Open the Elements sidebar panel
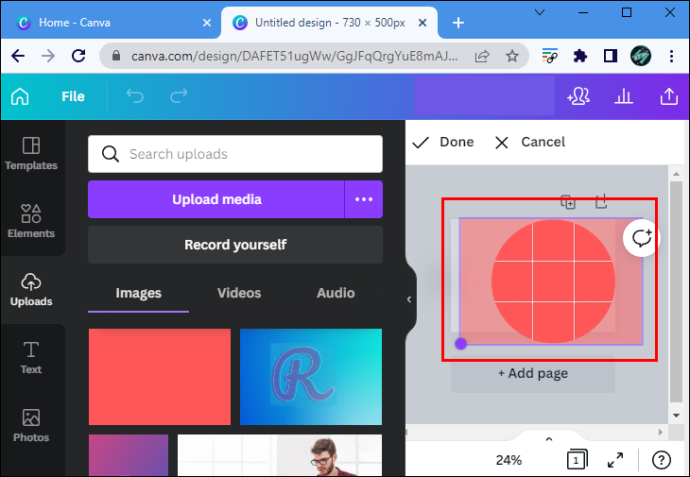The image size is (690, 477). click(31, 221)
